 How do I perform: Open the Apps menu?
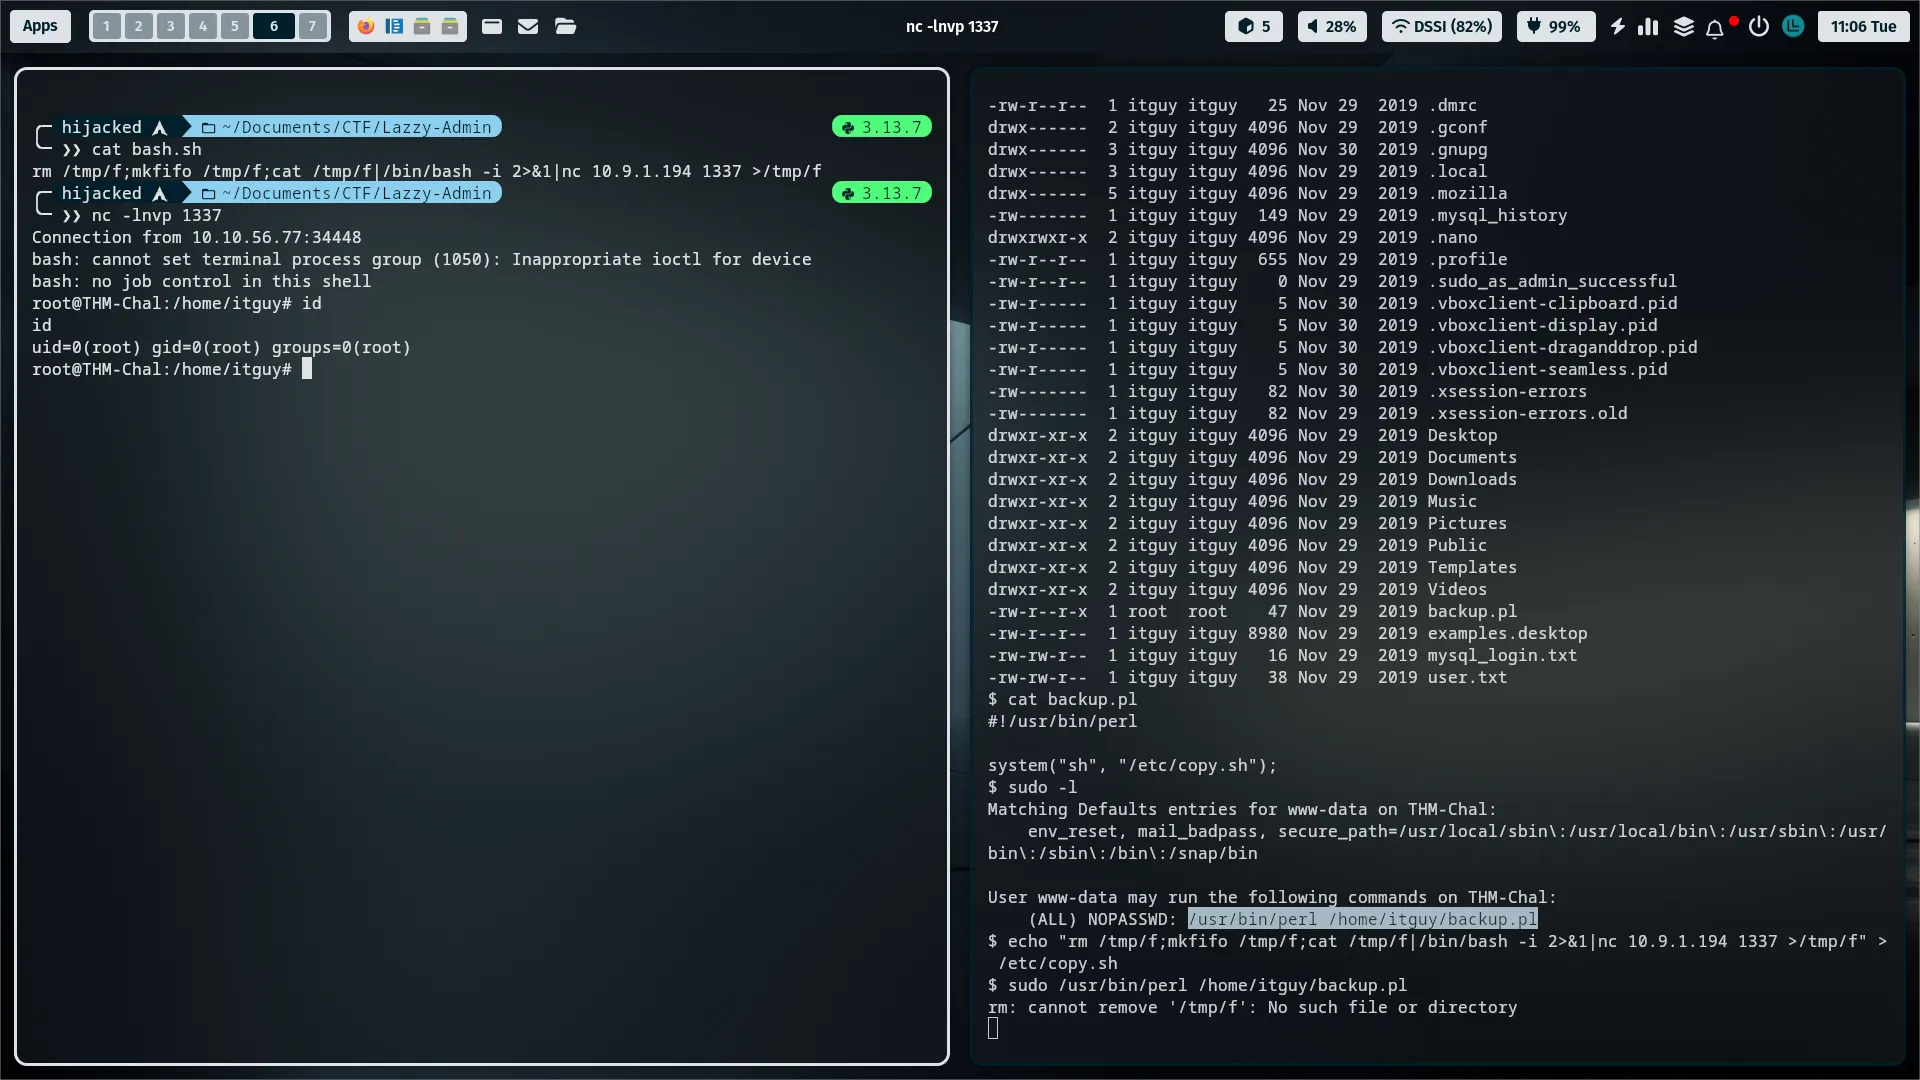point(40,27)
